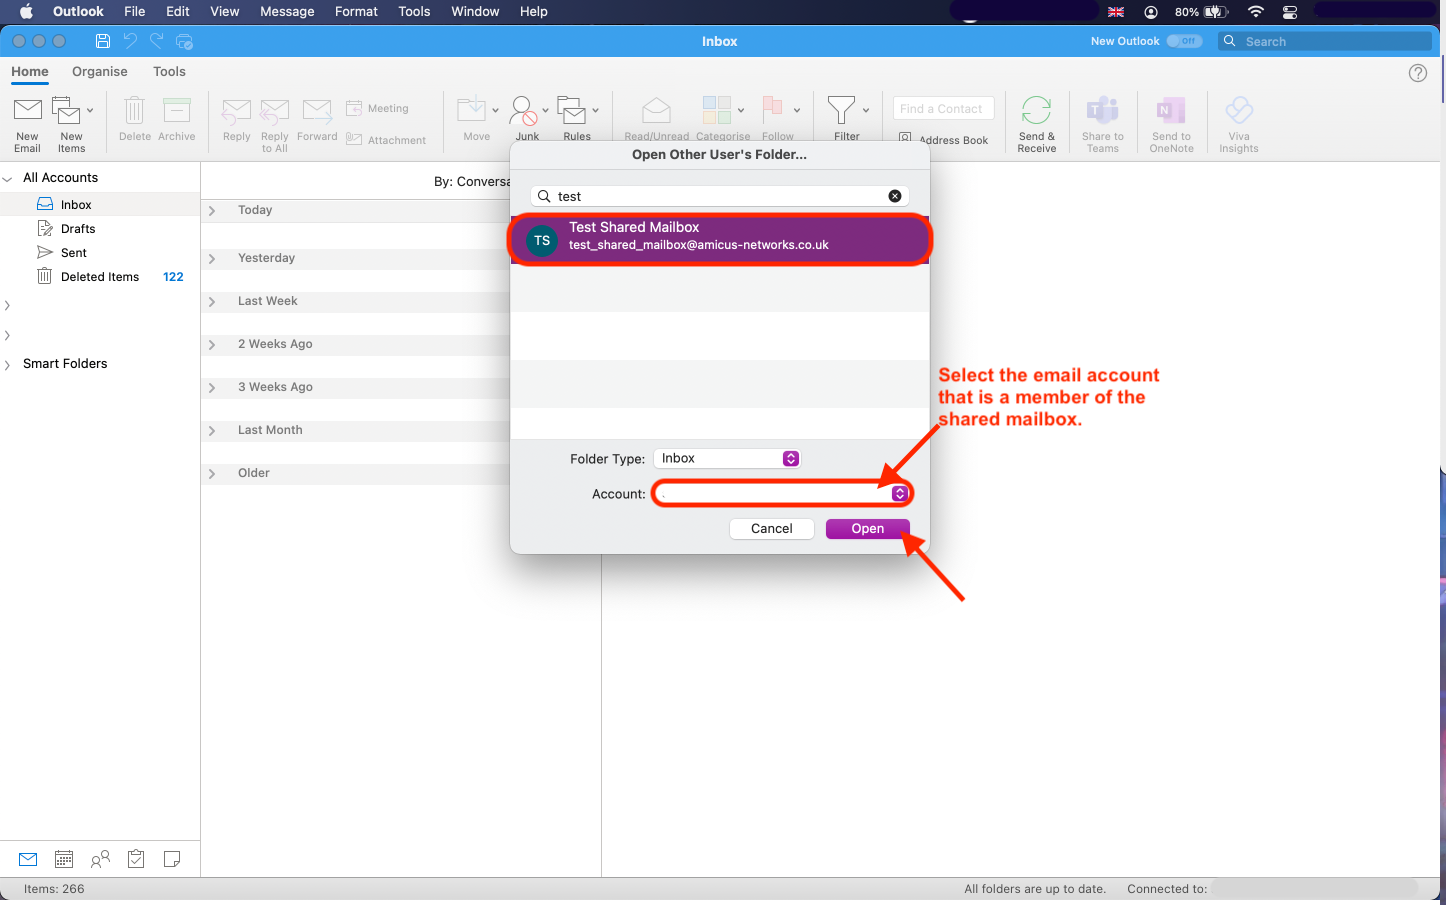1446x905 pixels.
Task: Collapse the All Accounts tree
Action: pos(8,178)
